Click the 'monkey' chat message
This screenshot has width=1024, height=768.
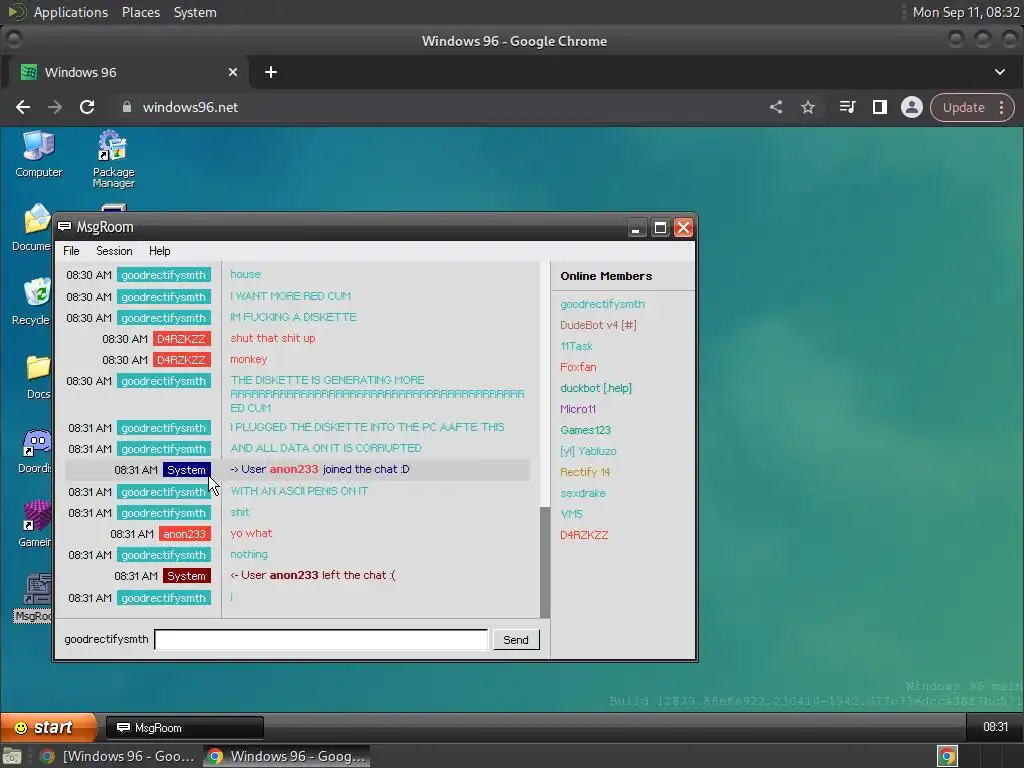tap(248, 359)
